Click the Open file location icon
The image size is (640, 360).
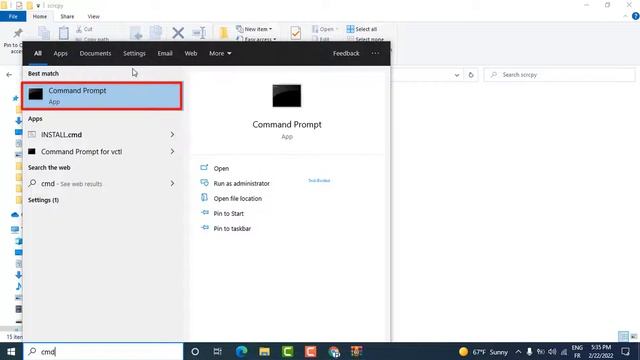tap(204, 198)
